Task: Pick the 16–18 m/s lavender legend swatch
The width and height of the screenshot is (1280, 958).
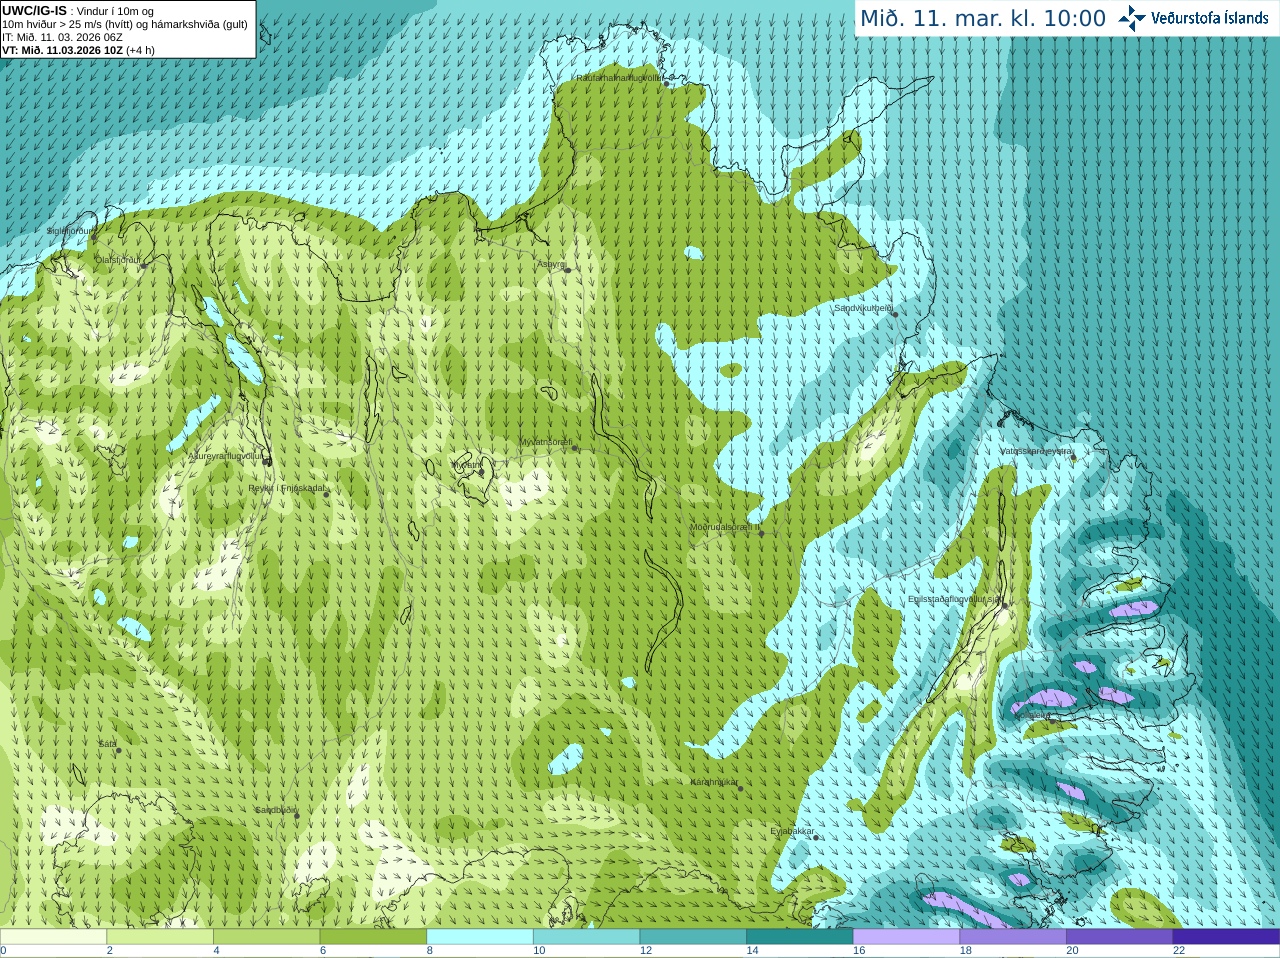Action: click(x=906, y=936)
